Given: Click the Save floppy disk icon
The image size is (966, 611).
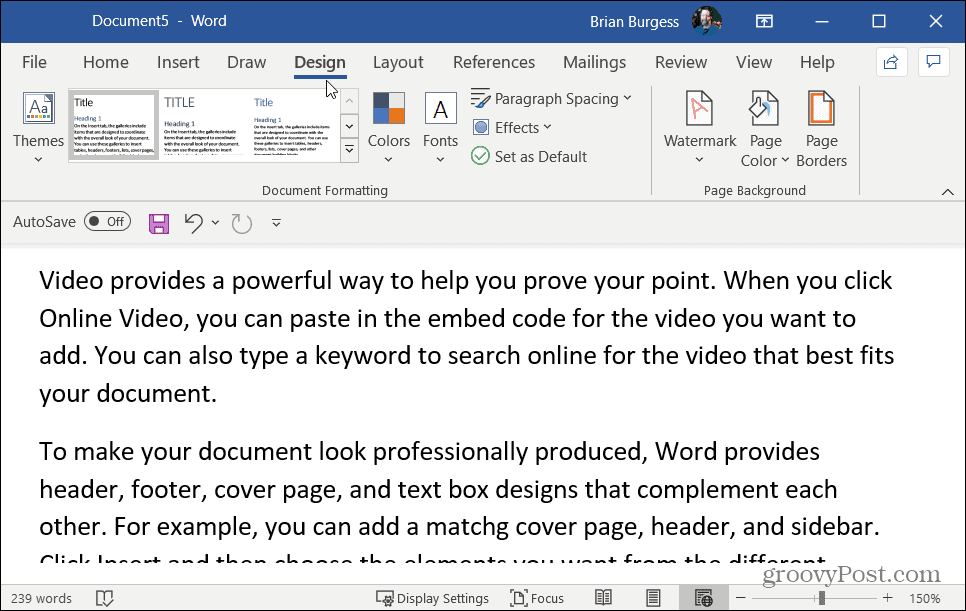Looking at the screenshot, I should pyautogui.click(x=158, y=223).
